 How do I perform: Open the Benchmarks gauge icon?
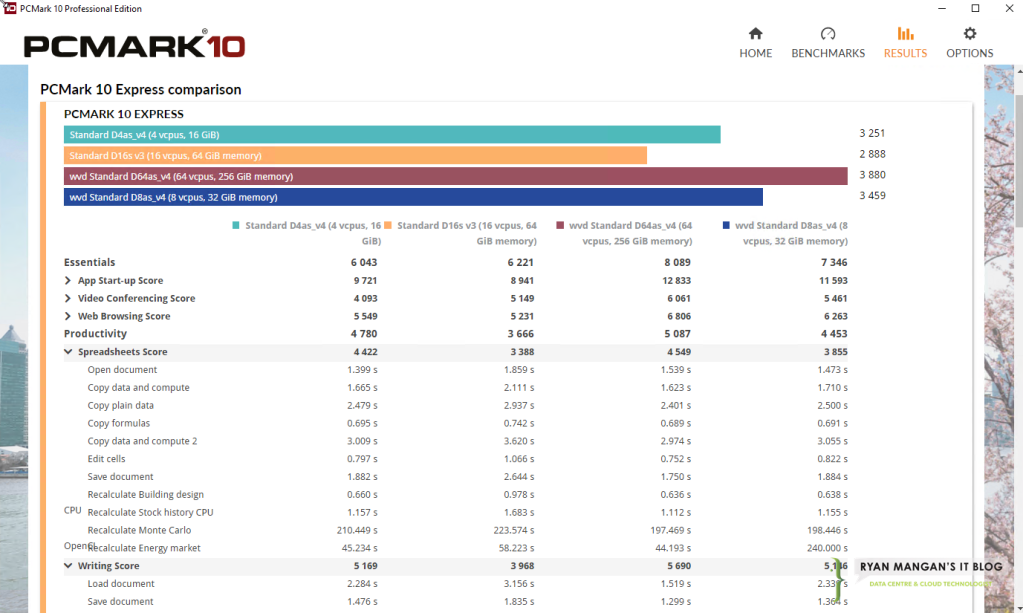coord(828,33)
